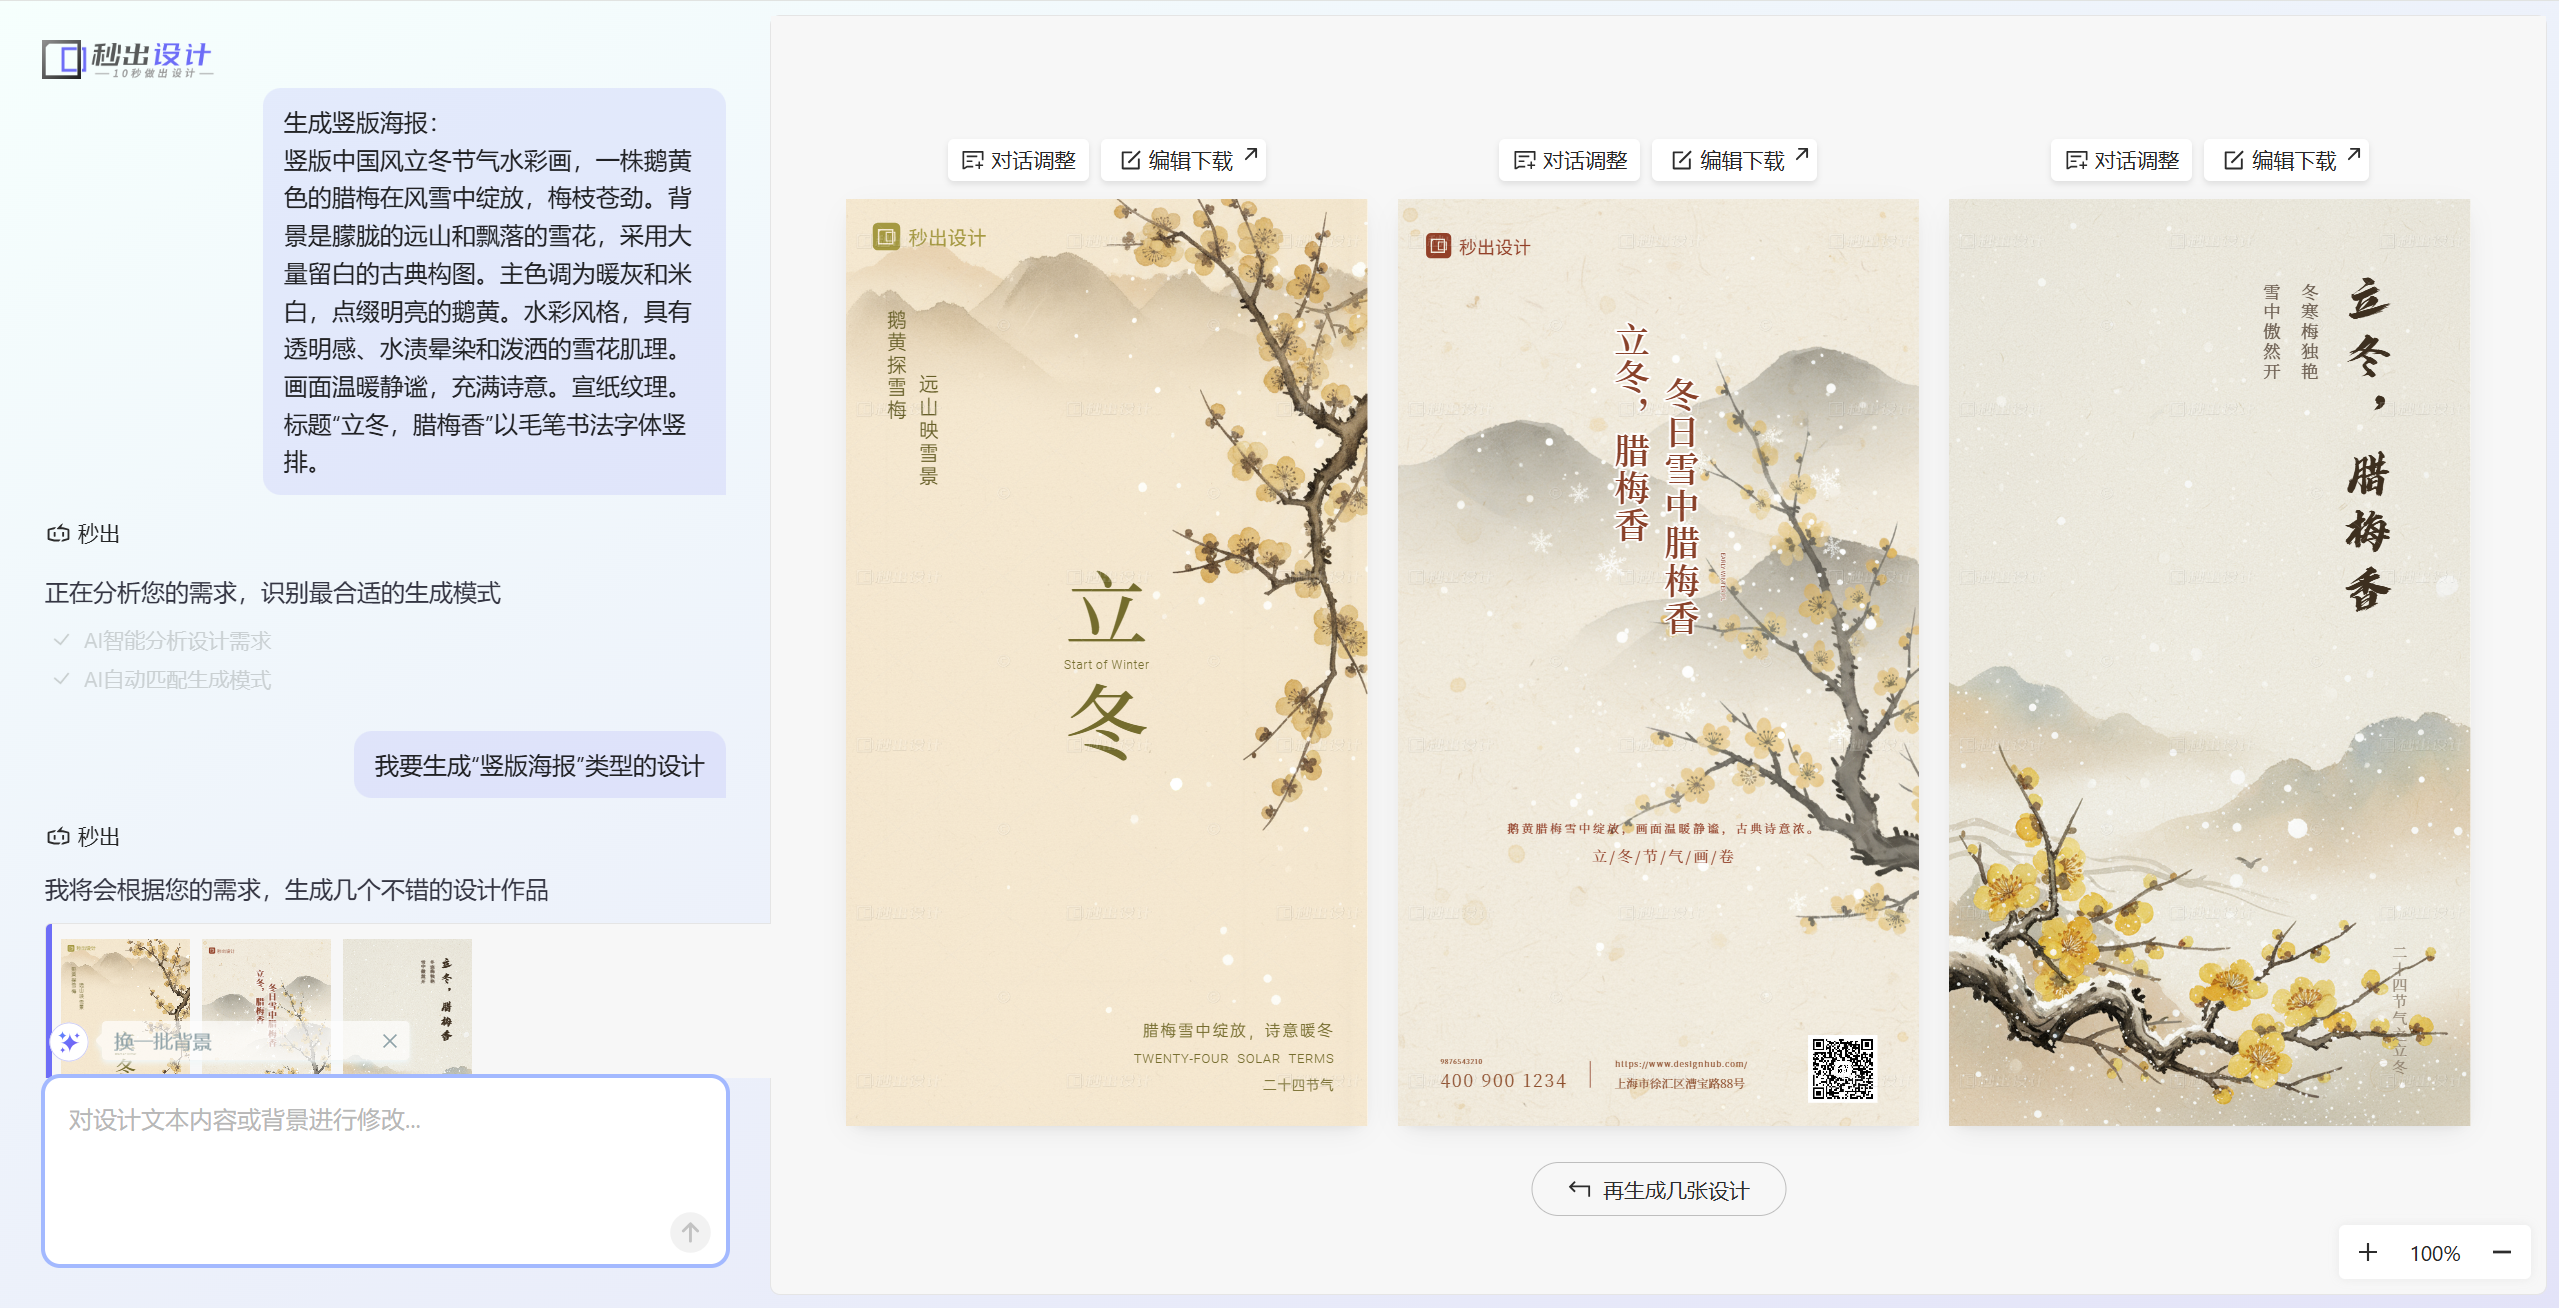Select the first beige 立冬 poster
The height and width of the screenshot is (1308, 2559).
[1106, 662]
